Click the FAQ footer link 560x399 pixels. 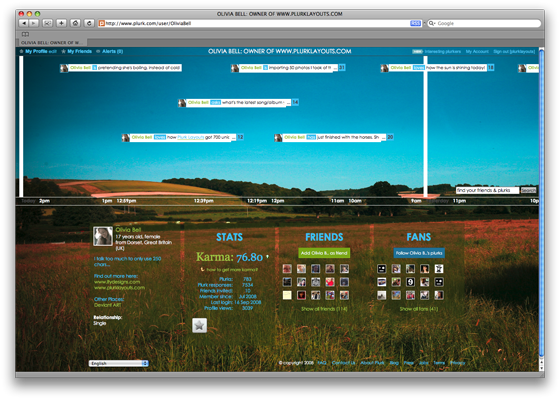point(322,363)
